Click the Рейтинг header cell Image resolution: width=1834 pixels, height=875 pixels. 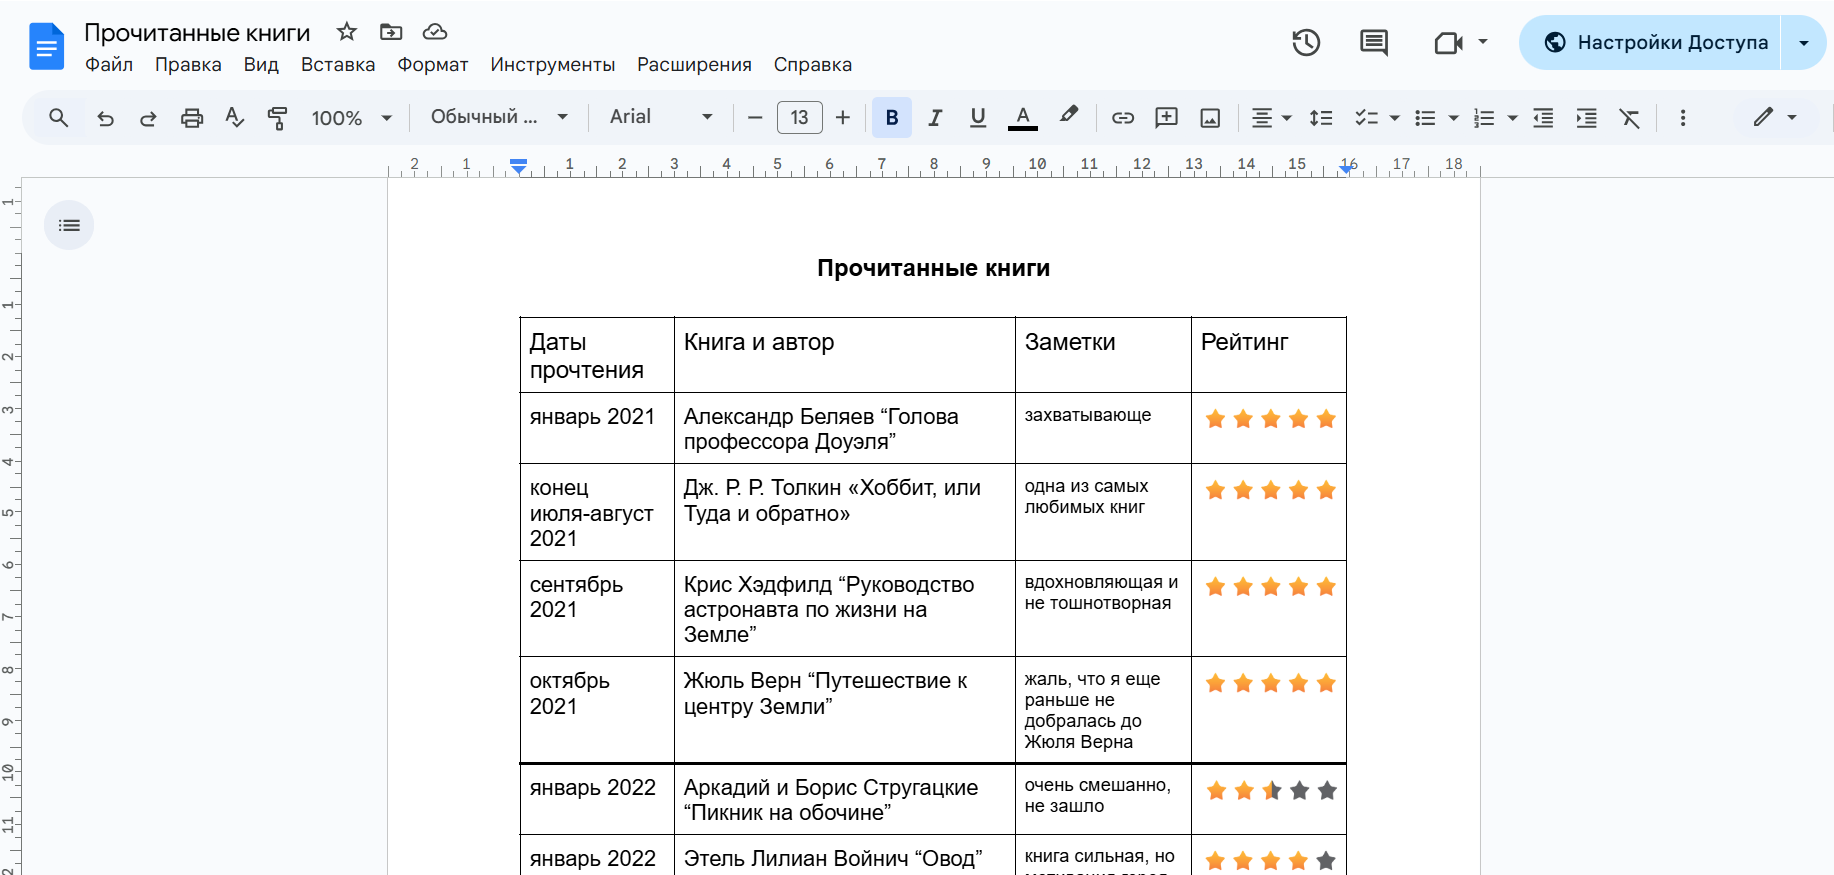coord(1268,355)
